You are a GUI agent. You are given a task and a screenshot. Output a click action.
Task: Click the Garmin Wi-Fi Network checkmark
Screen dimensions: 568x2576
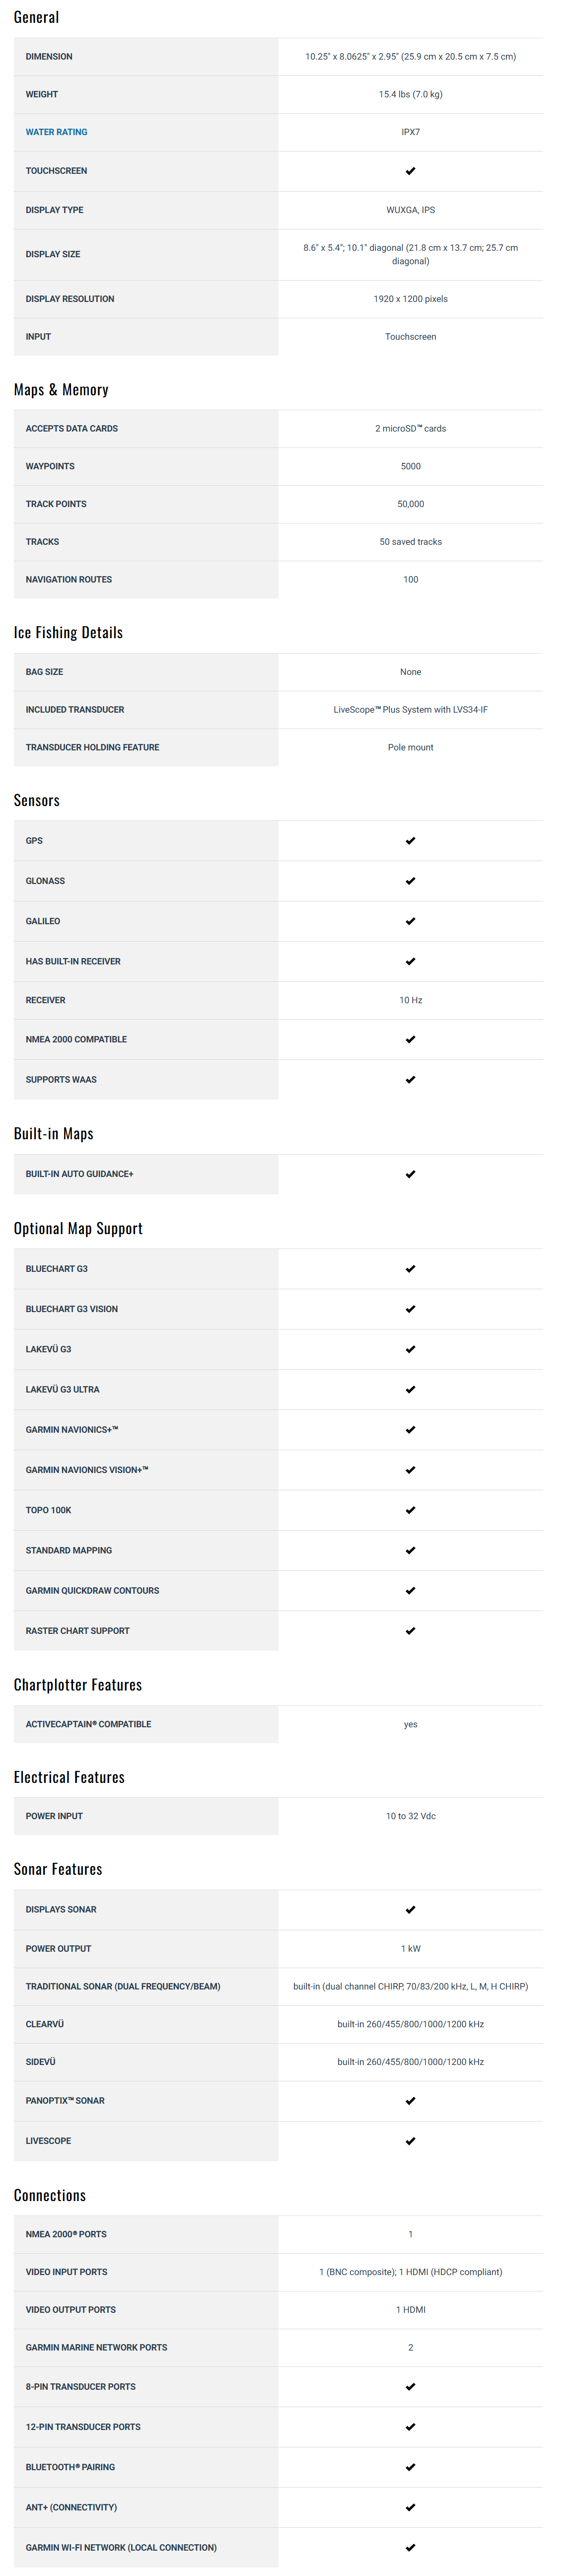pos(410,2547)
